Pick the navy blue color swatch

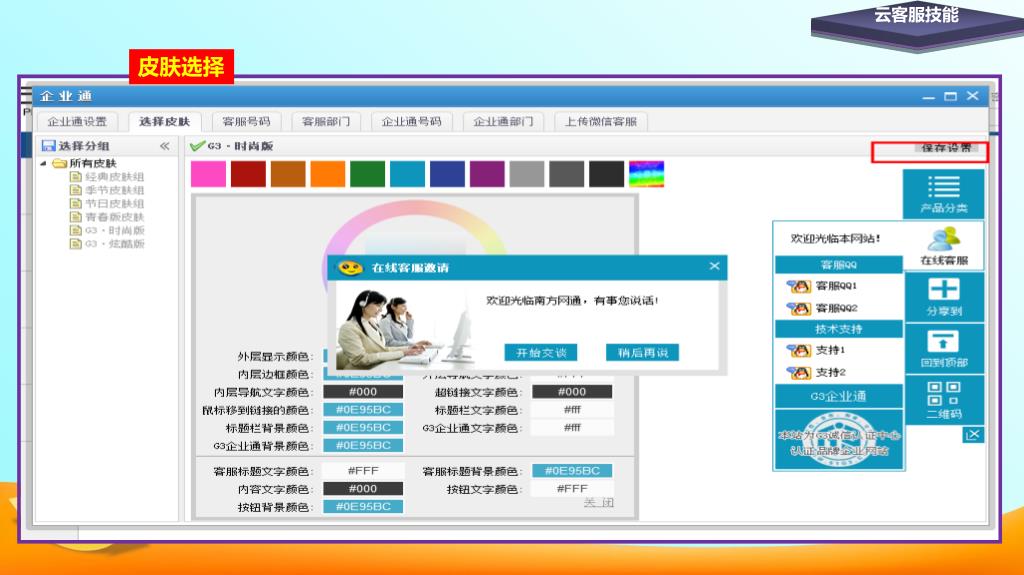click(447, 174)
